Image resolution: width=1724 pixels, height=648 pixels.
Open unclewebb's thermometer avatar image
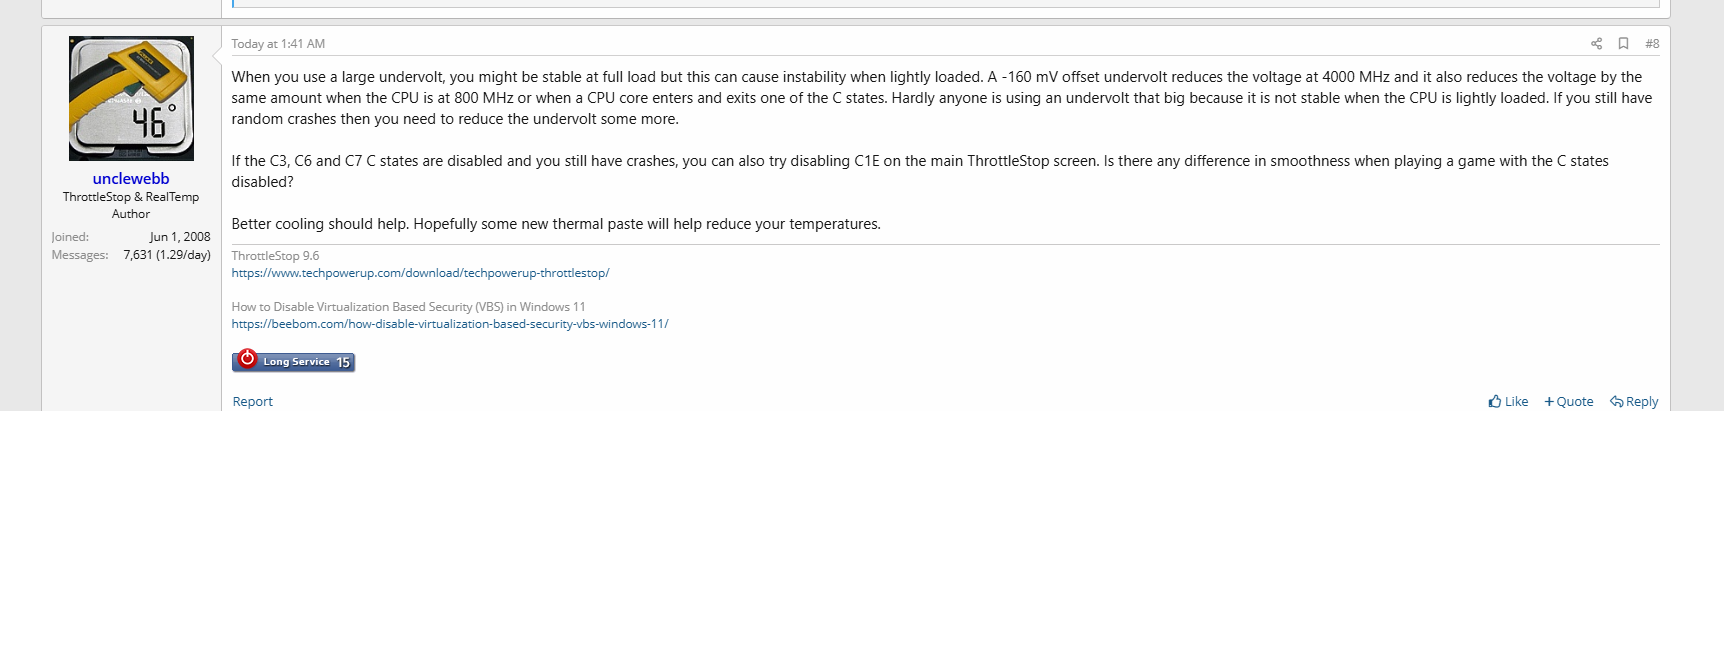(131, 98)
